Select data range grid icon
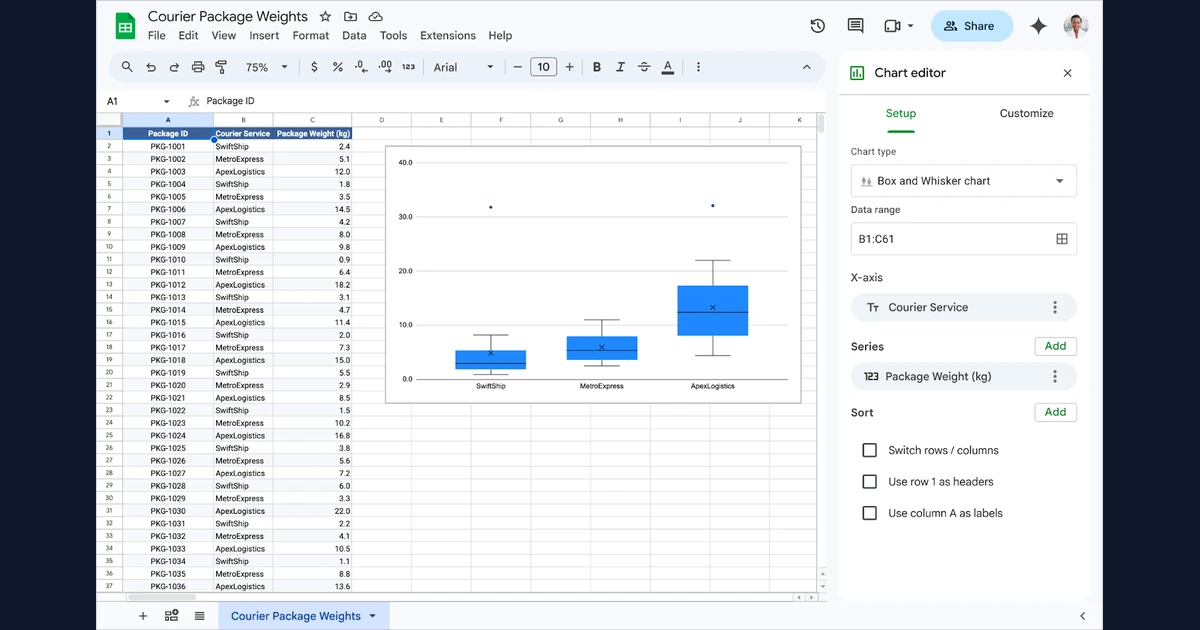The width and height of the screenshot is (1200, 630). click(x=1062, y=239)
